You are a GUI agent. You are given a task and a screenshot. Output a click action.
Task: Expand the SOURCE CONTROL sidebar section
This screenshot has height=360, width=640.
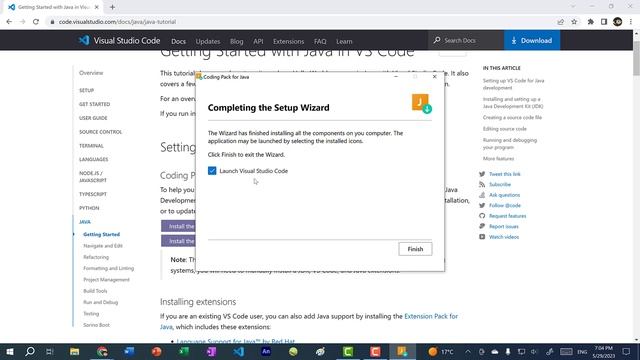click(100, 132)
